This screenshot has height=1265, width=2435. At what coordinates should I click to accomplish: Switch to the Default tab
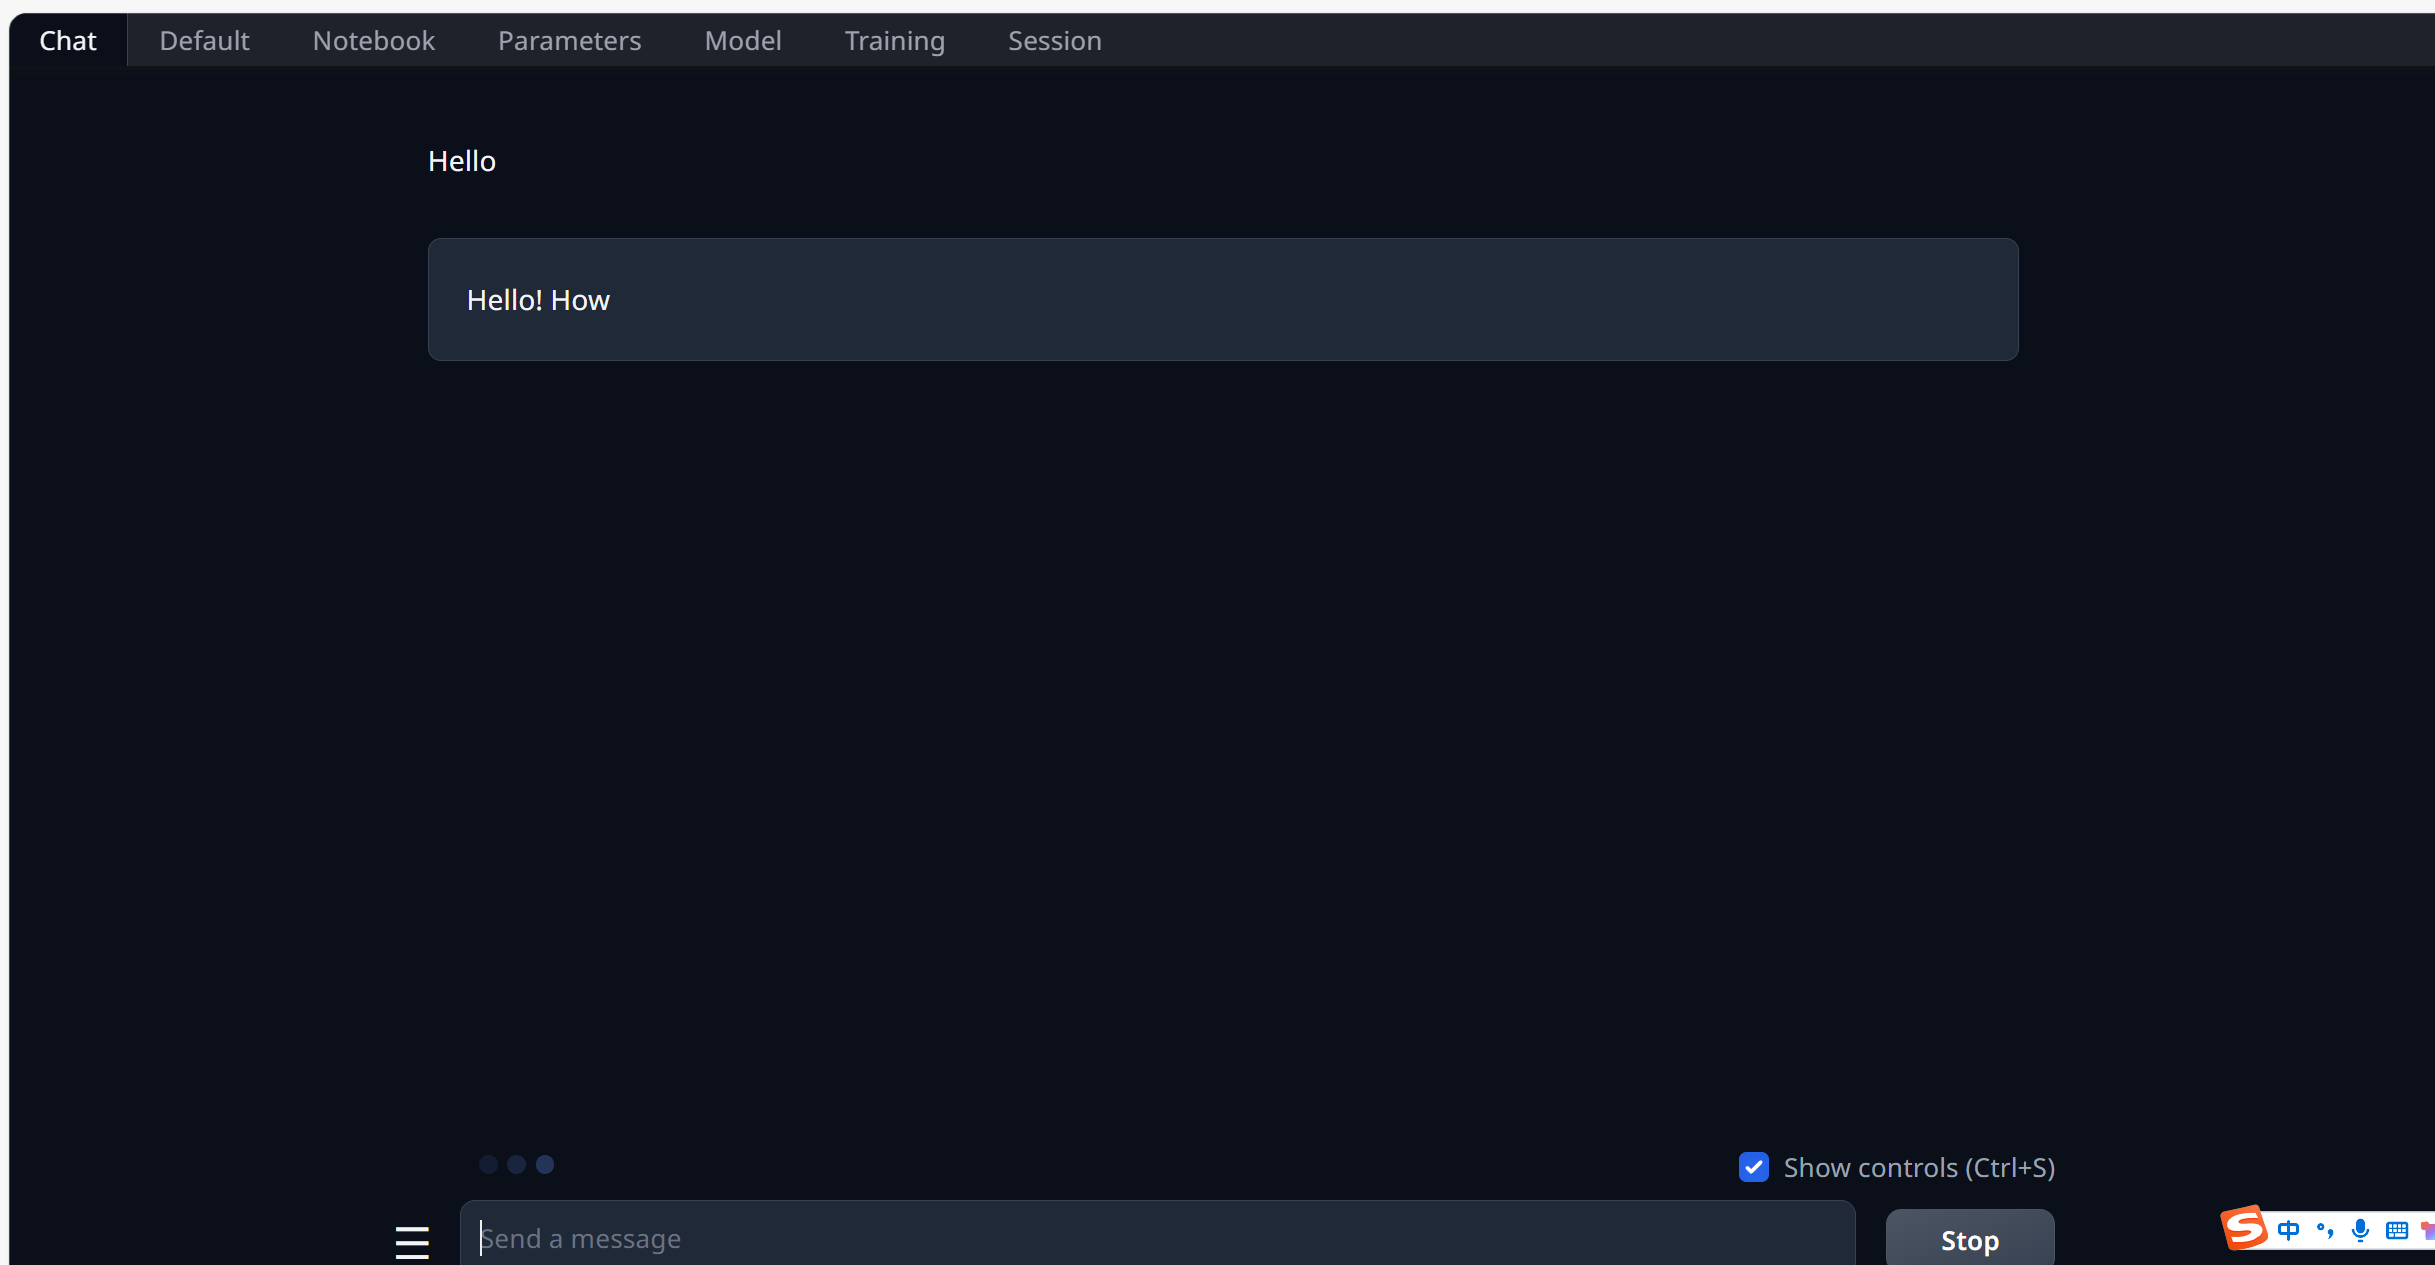point(204,41)
